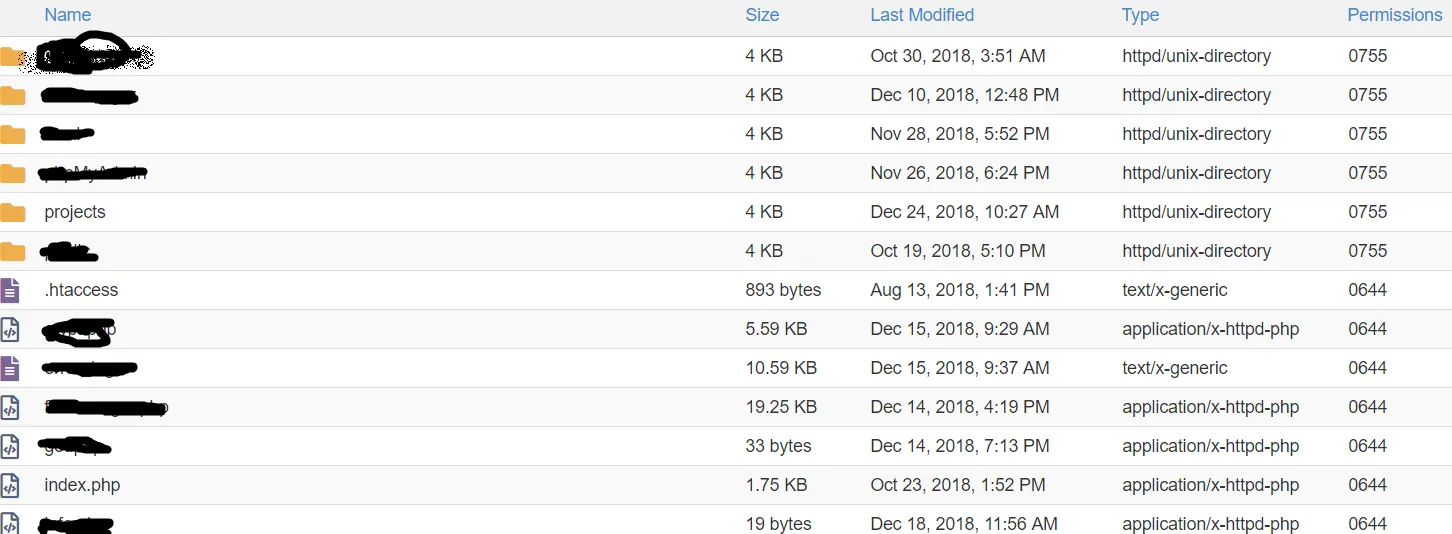1452x534 pixels.
Task: Click PHP file icon for 19.25 KB file
Action: (x=10, y=407)
